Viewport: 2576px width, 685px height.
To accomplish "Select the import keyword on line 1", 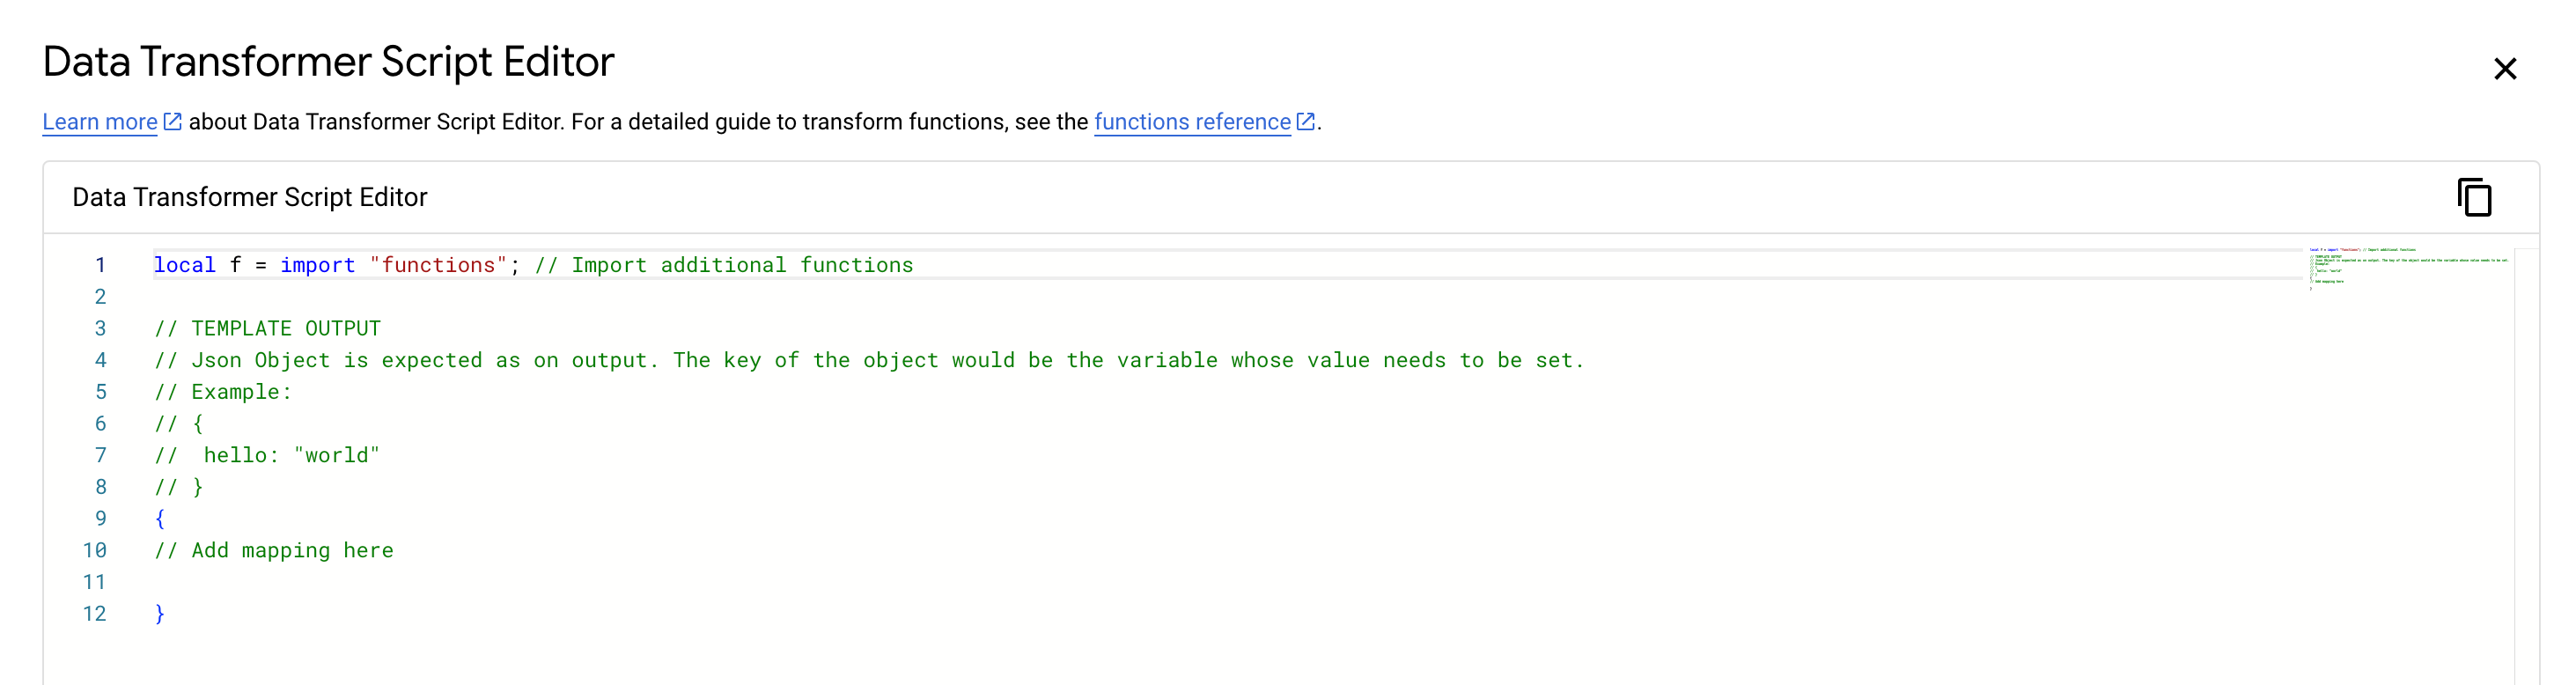I will pyautogui.click(x=318, y=264).
